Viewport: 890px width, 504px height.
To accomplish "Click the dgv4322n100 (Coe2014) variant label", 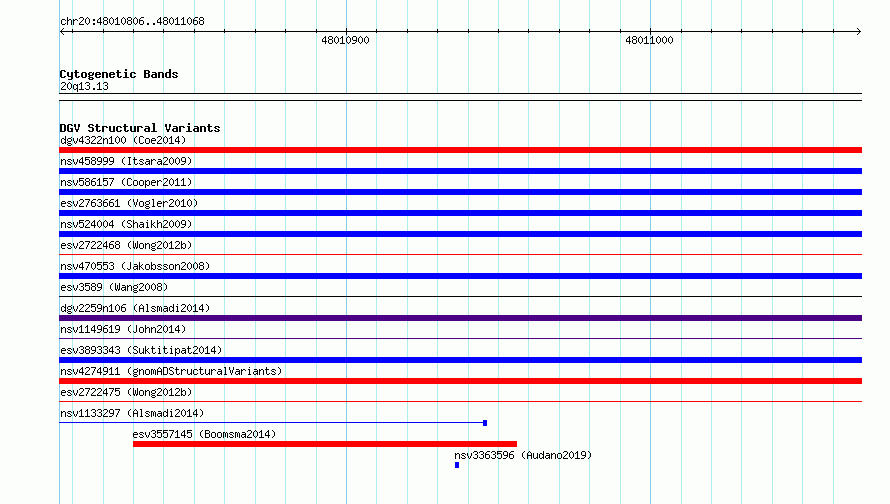I will point(123,140).
